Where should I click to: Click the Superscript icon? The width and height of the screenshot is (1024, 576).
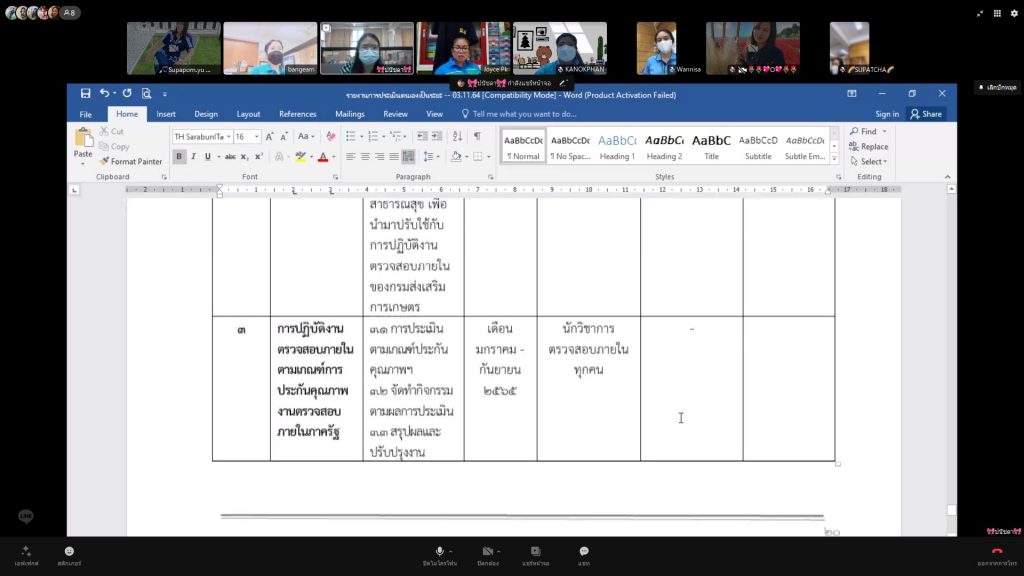click(258, 157)
